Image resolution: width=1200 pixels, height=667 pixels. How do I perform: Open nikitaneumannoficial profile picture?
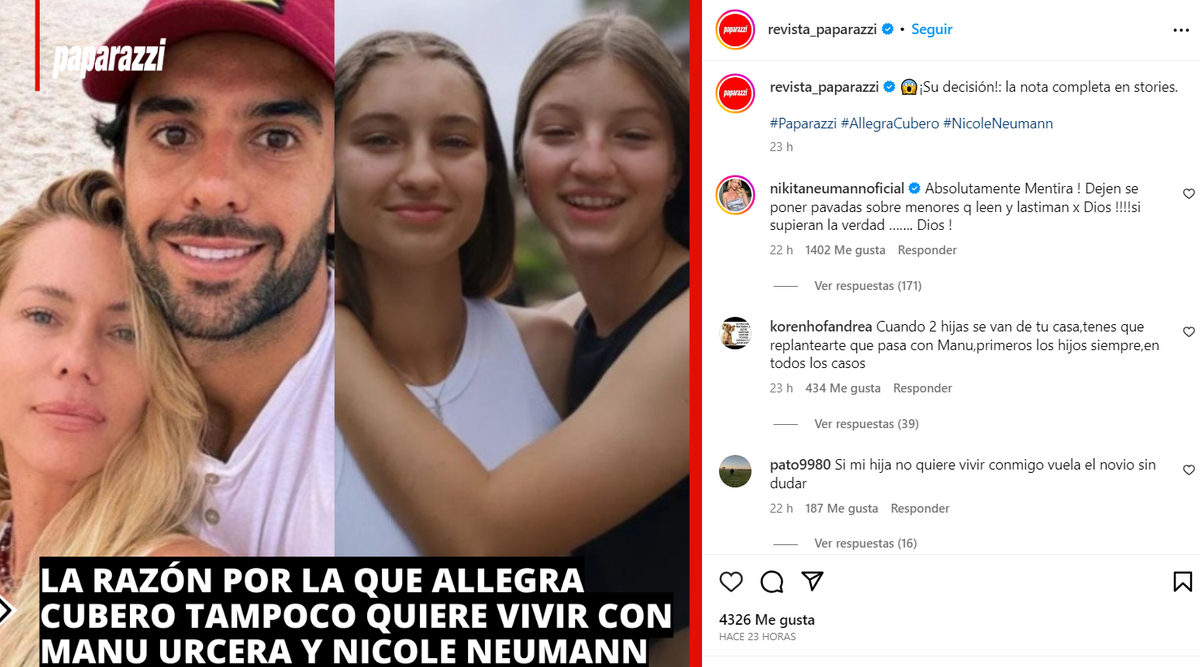click(x=735, y=194)
